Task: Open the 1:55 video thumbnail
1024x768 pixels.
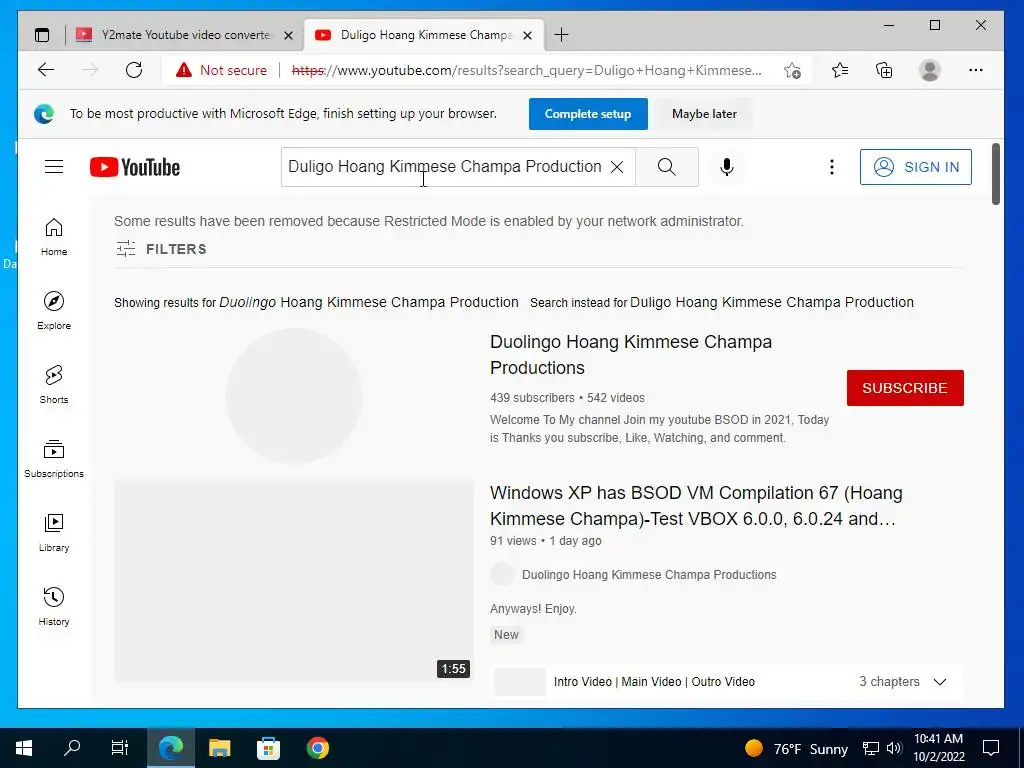Action: 294,581
